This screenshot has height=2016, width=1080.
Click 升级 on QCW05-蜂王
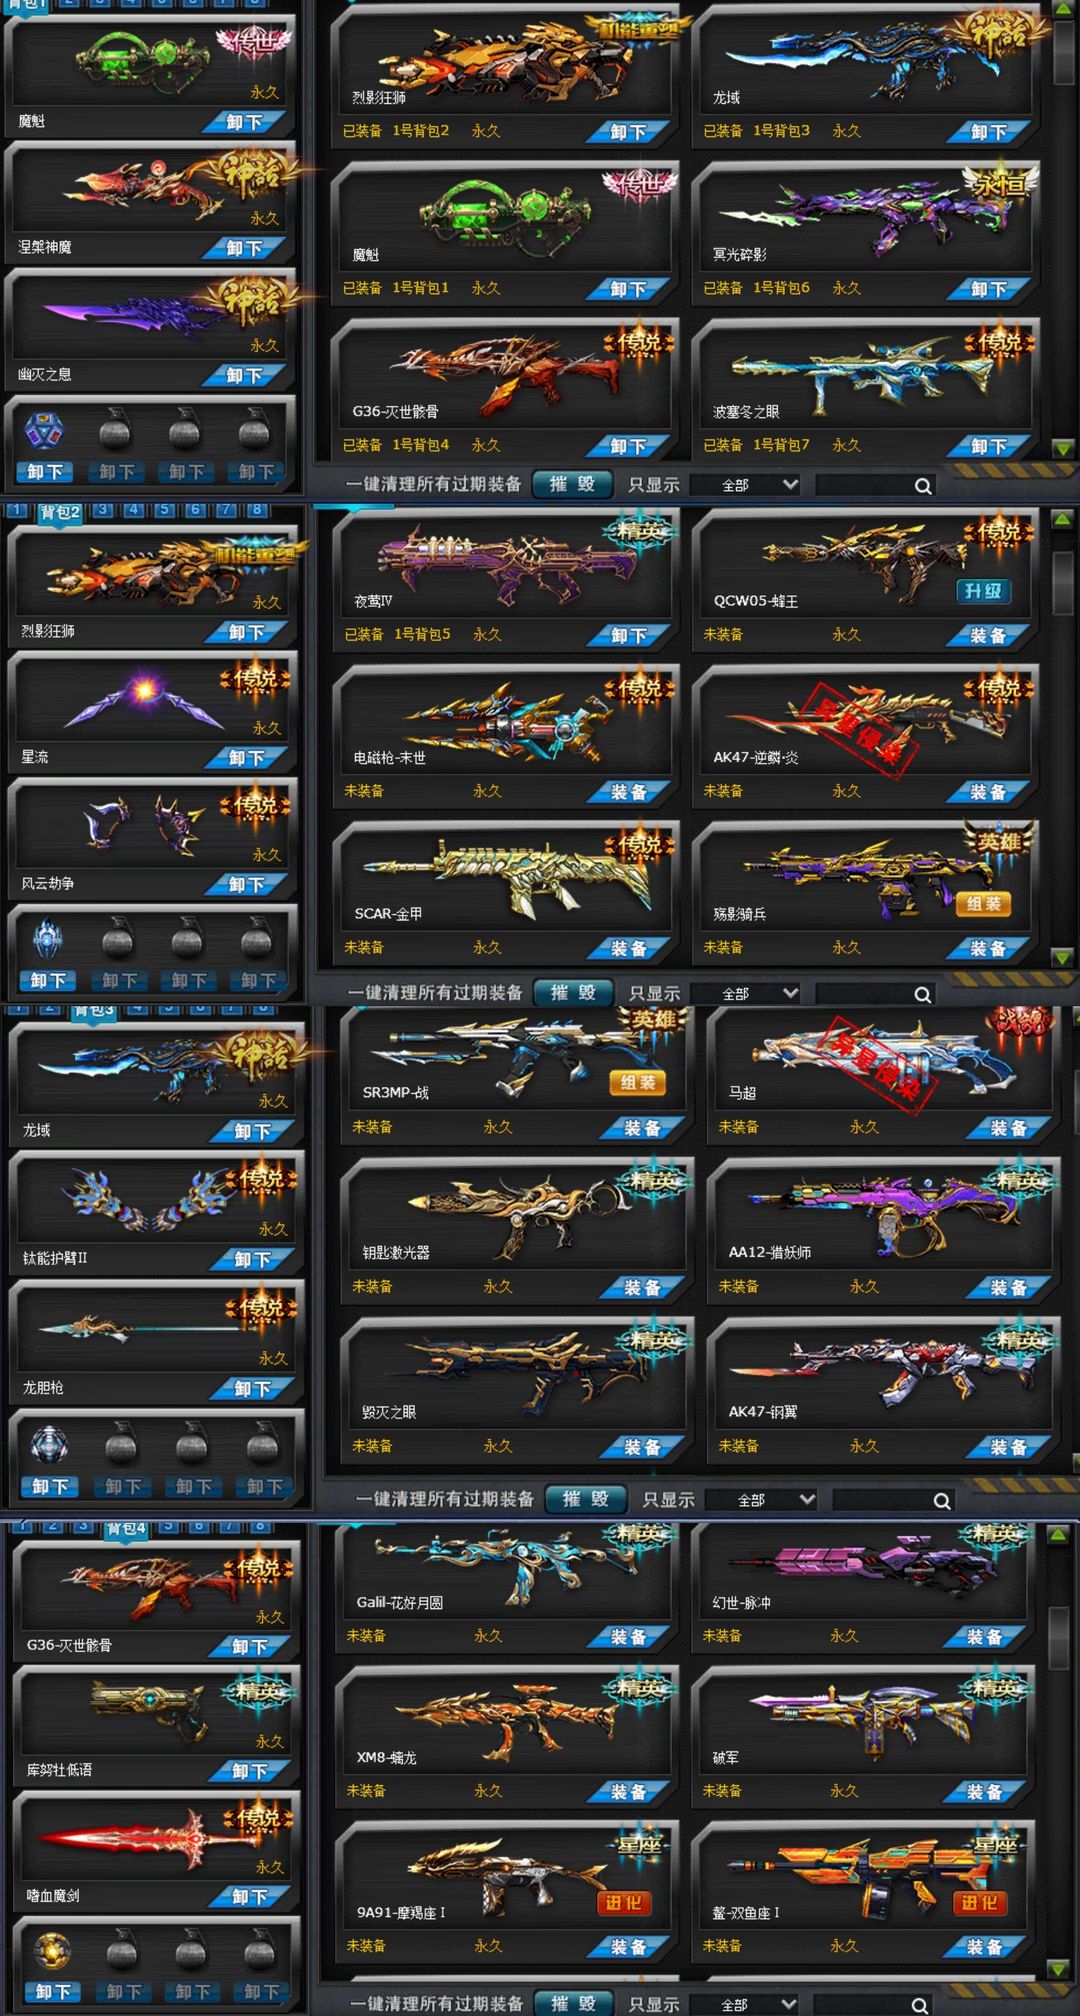983,591
